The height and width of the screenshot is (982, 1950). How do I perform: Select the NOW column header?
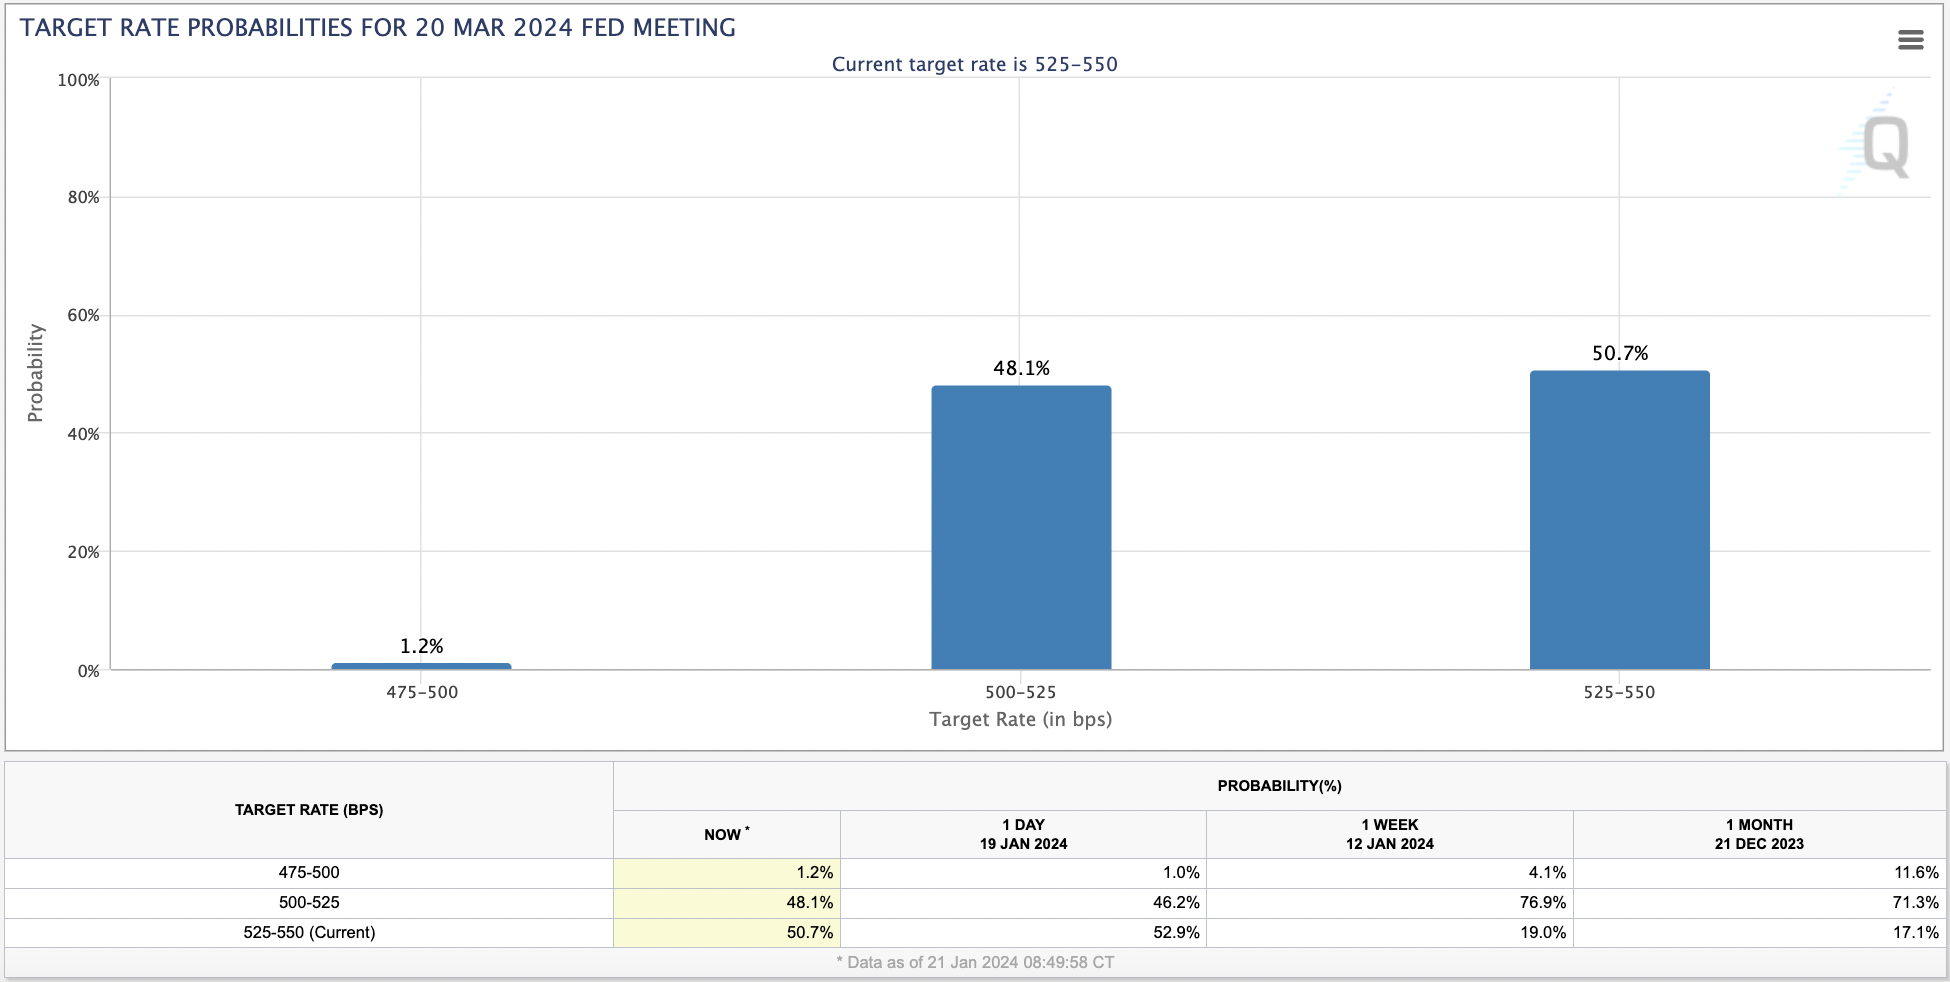point(726,834)
